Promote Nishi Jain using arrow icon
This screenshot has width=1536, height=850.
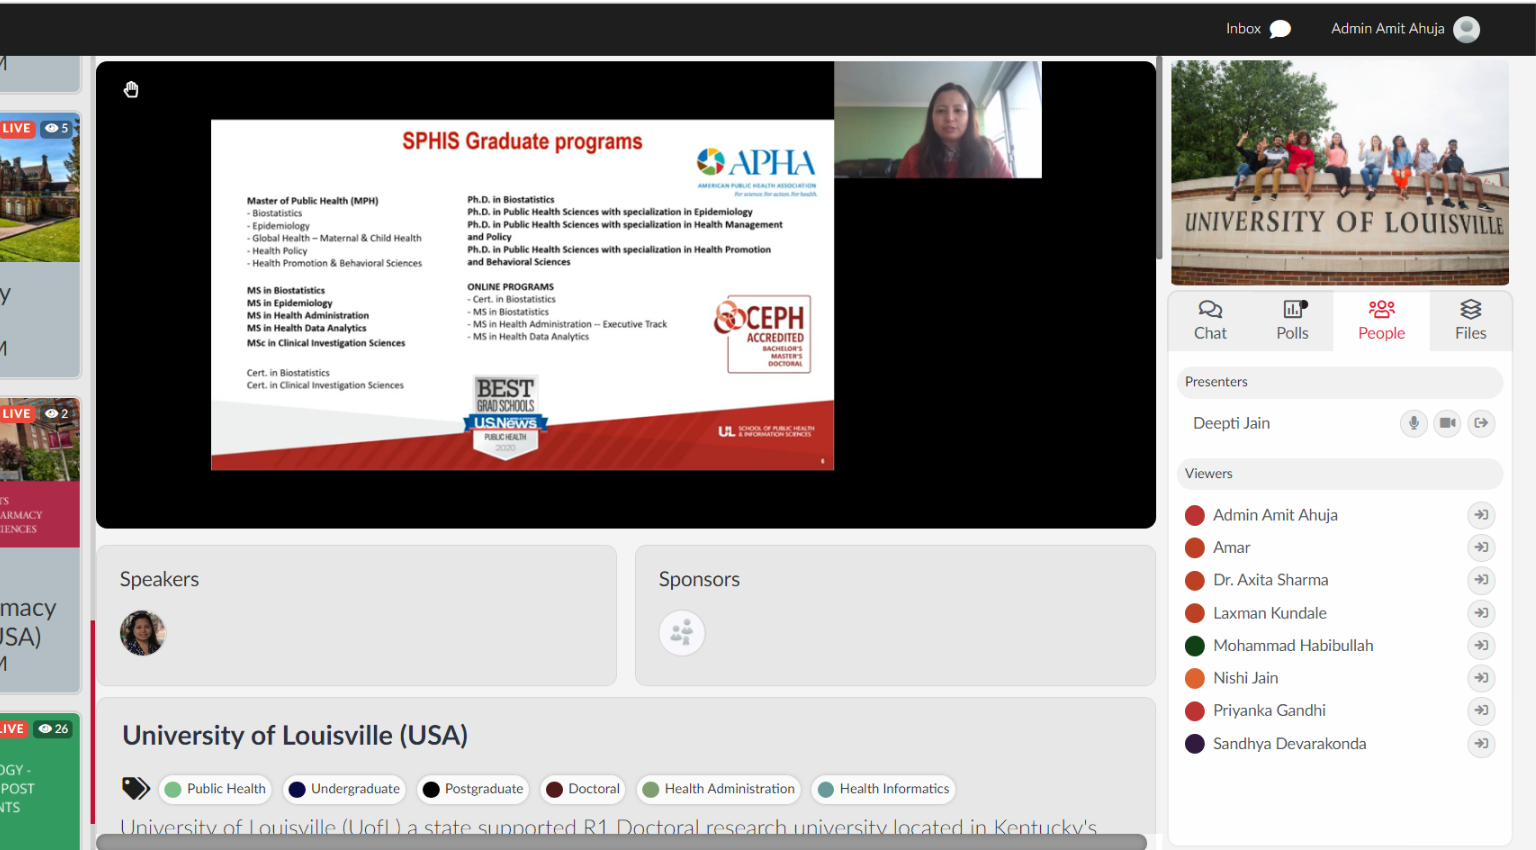(1481, 678)
